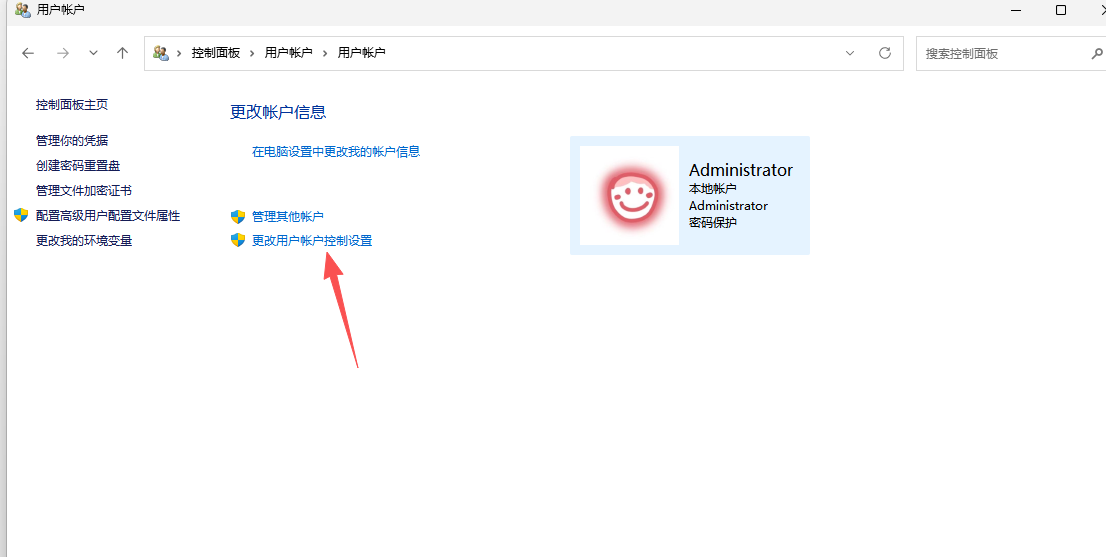This screenshot has height=557, width=1106.
Task: Open the recent locations dropdown chevron
Action: click(93, 53)
